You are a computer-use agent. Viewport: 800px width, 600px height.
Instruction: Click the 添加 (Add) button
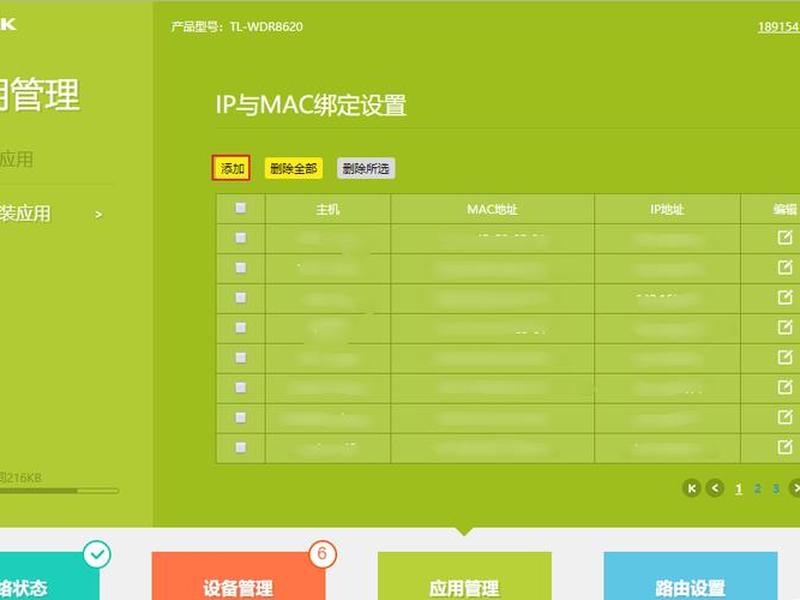[231, 168]
